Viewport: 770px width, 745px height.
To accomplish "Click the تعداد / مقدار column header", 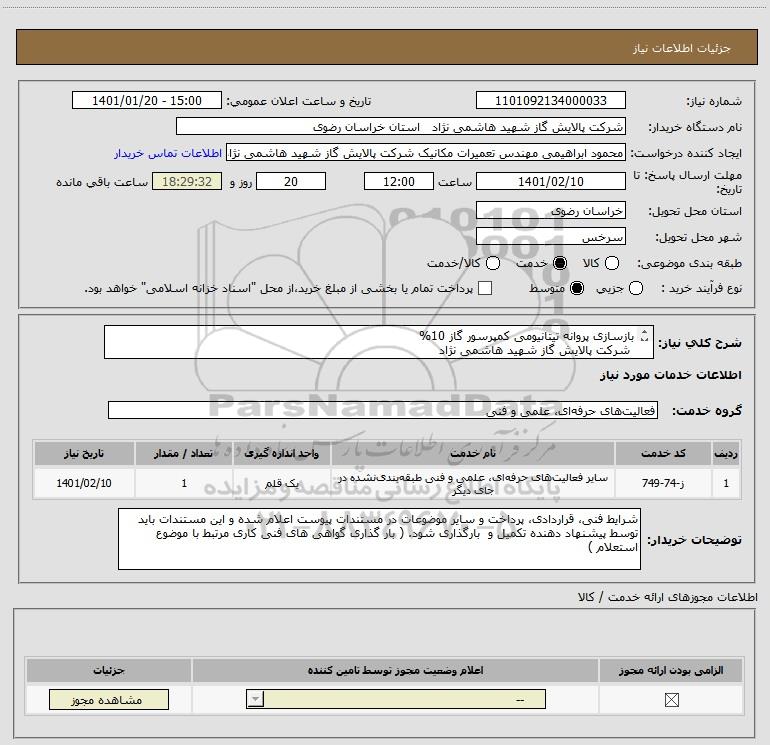I will click(184, 453).
